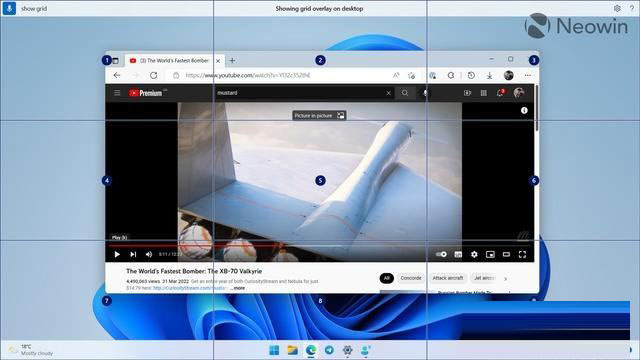Open Edge Settings and more menu

(528, 76)
